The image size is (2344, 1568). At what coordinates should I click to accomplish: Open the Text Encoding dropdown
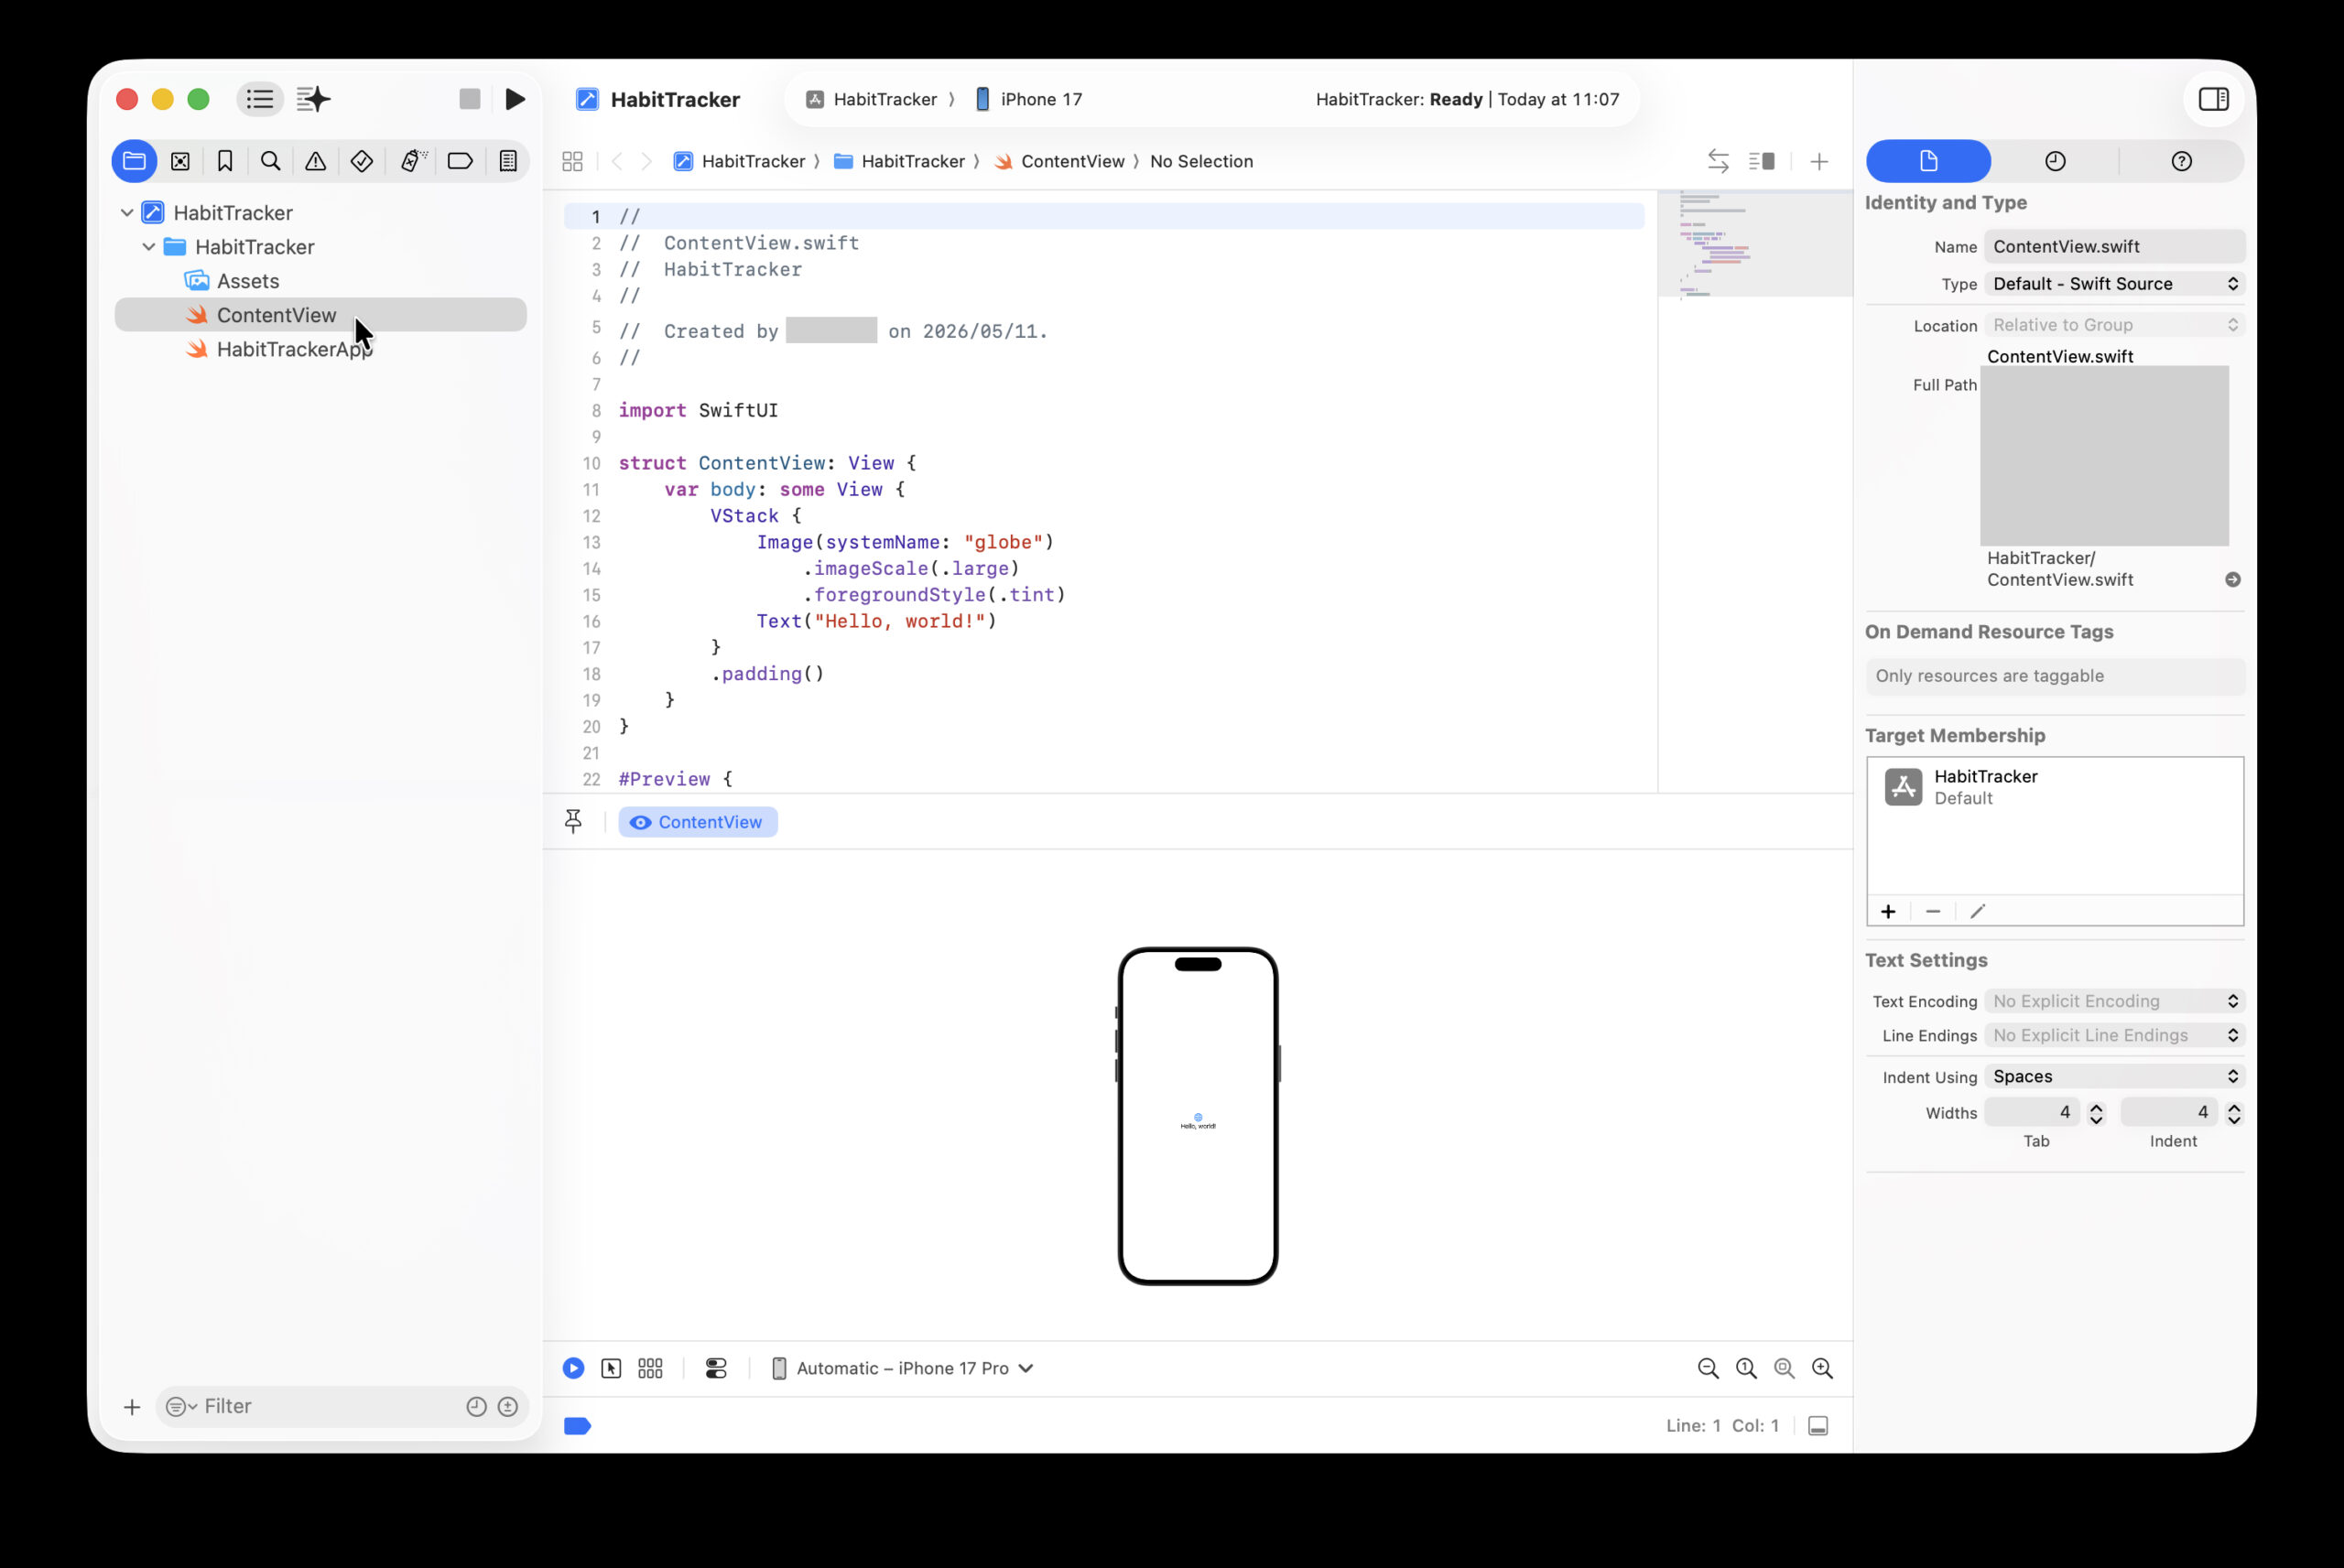click(x=2114, y=1001)
